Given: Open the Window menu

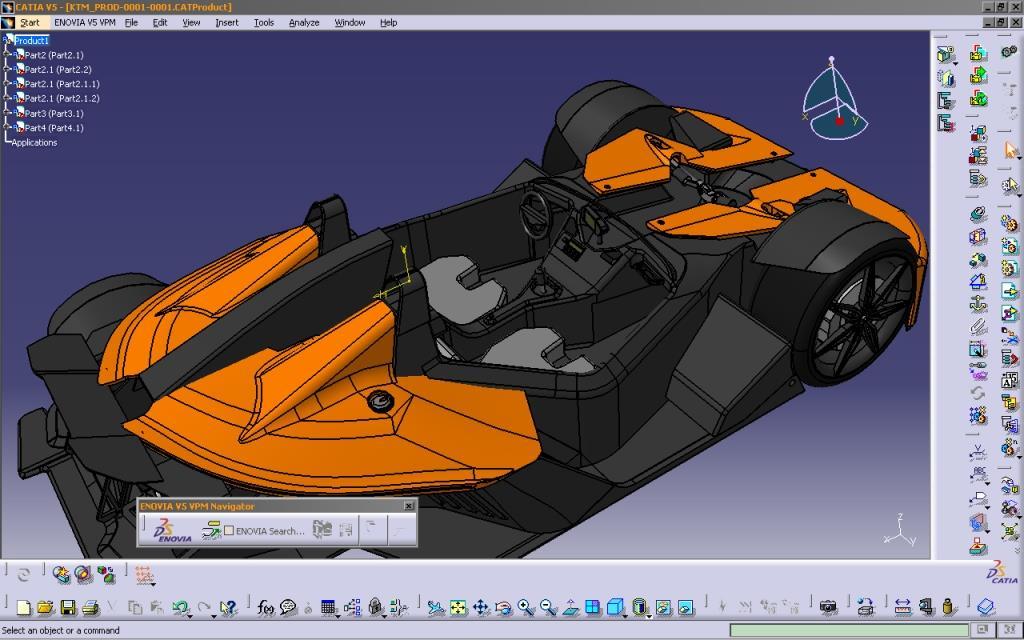Looking at the screenshot, I should click(349, 22).
